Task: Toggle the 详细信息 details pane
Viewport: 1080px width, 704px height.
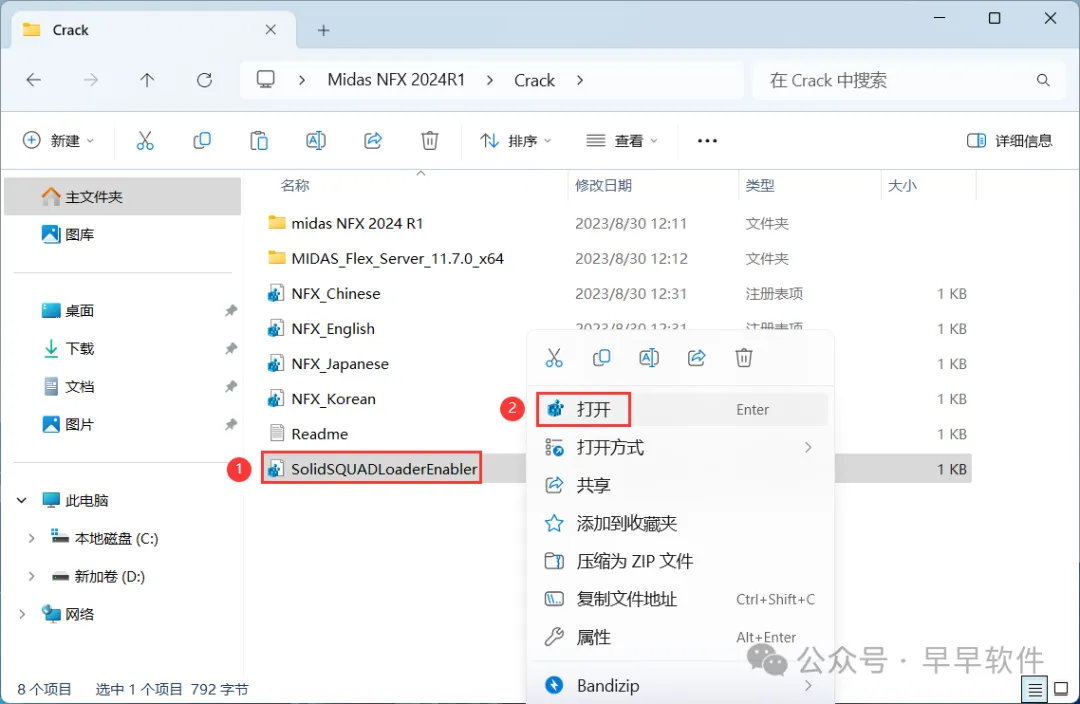Action: 1010,141
